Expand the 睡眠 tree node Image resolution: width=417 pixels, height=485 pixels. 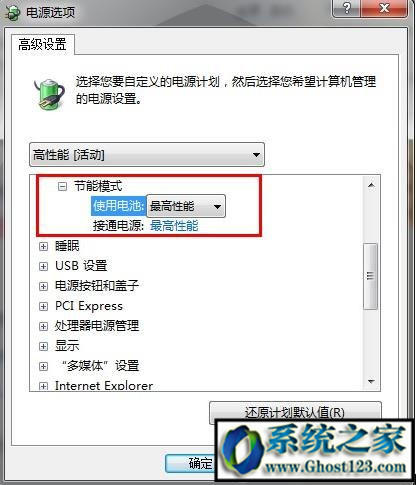click(43, 247)
